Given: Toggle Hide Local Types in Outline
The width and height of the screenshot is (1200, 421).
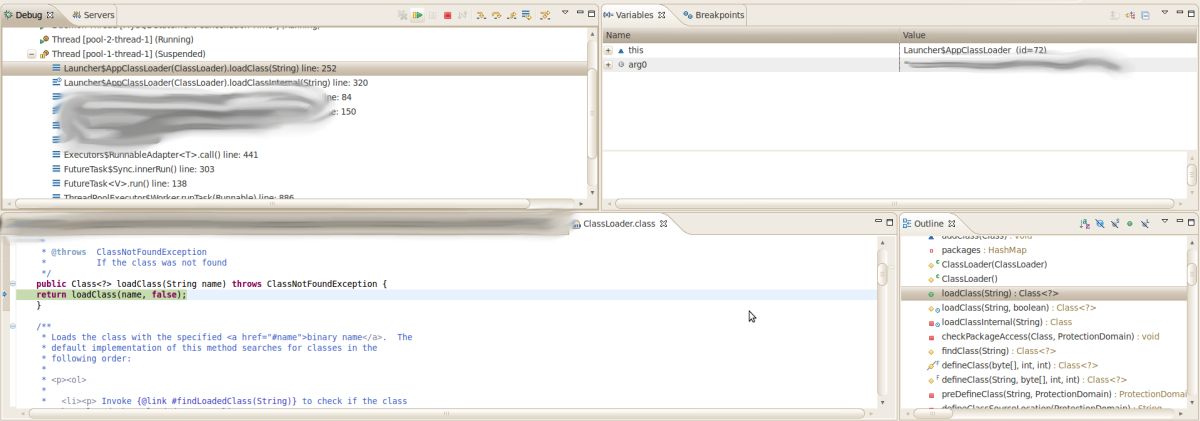Looking at the screenshot, I should pos(1145,223).
